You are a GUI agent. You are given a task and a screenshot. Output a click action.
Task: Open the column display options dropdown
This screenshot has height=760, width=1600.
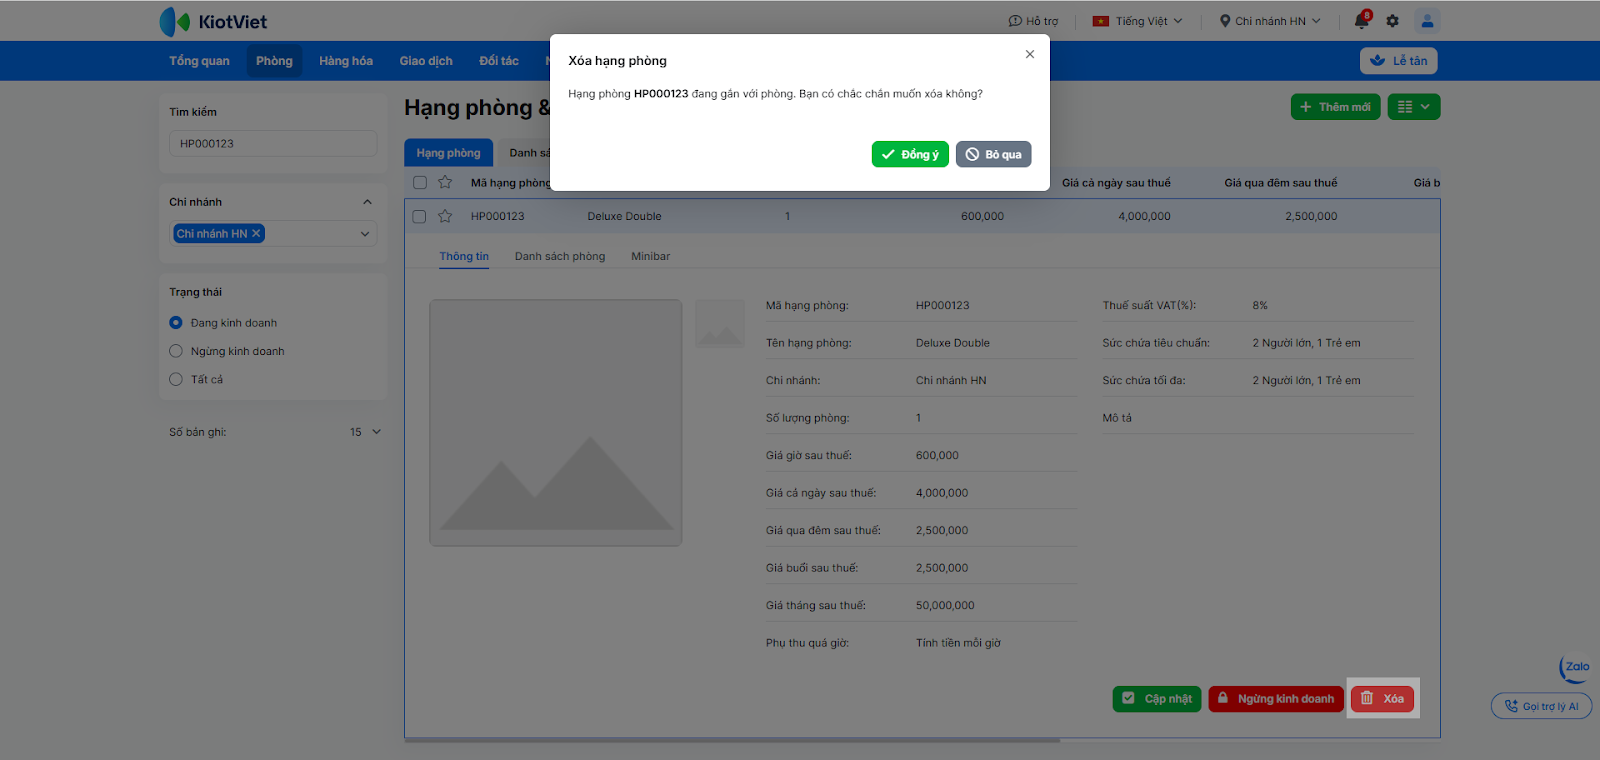click(1414, 107)
